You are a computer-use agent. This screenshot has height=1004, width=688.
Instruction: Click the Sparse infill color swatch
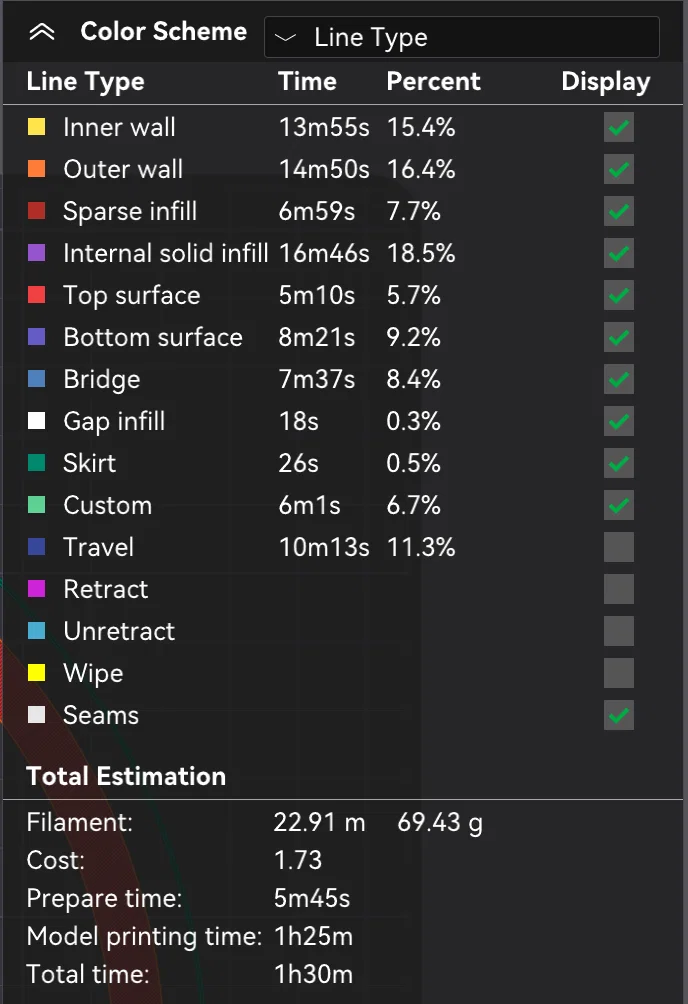tap(37, 211)
